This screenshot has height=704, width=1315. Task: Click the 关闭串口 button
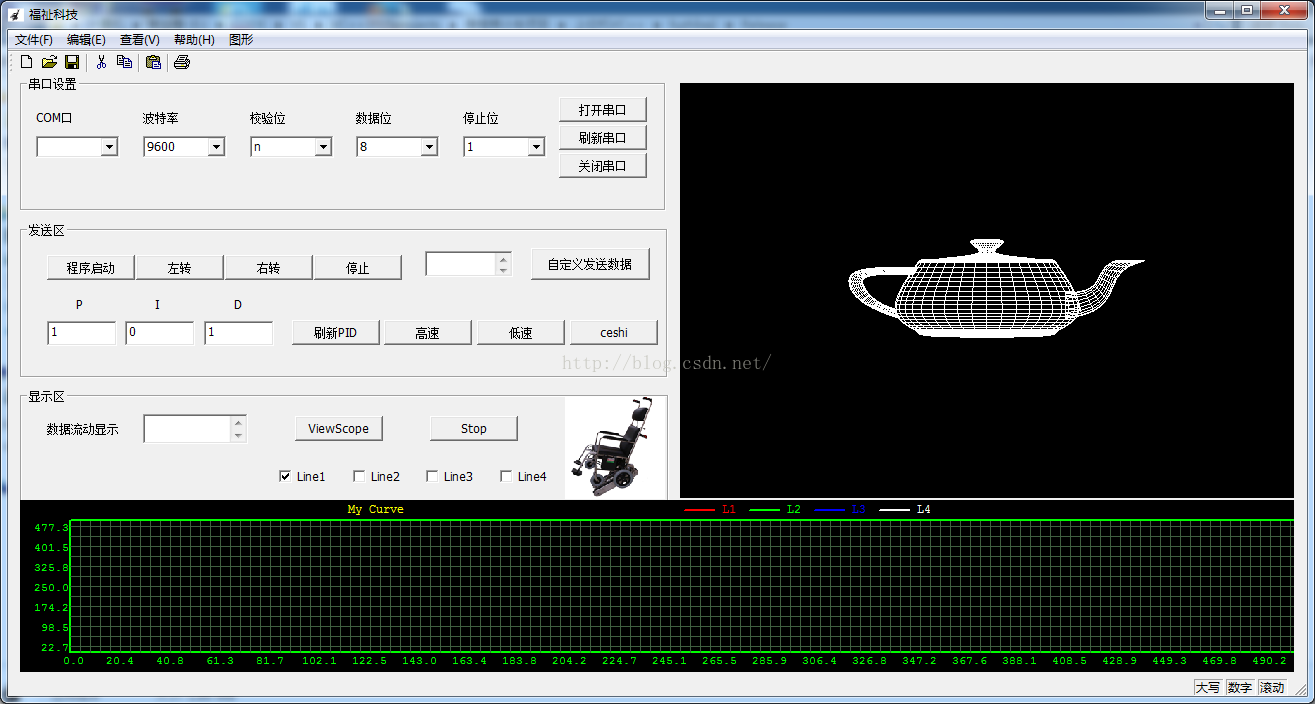[x=603, y=166]
